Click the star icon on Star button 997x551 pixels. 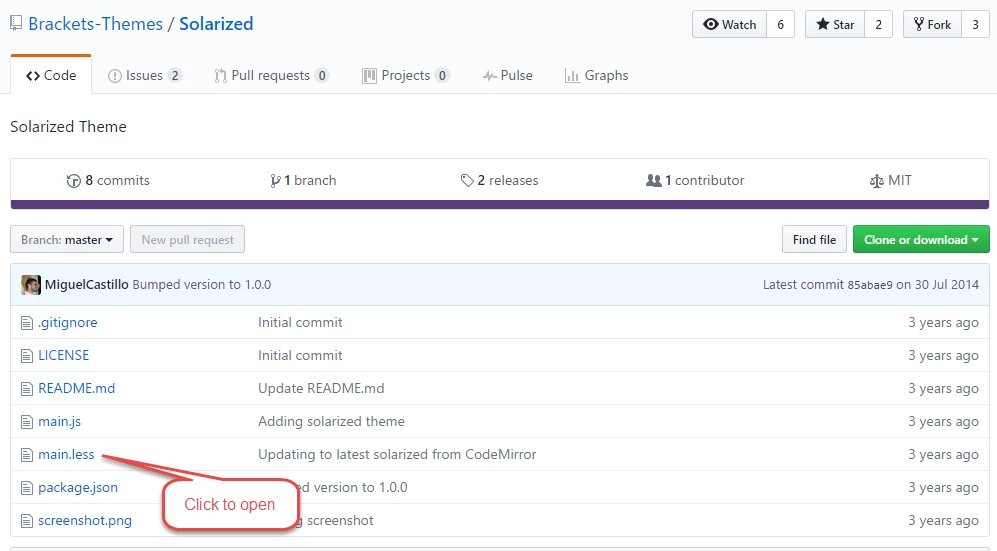tap(823, 24)
